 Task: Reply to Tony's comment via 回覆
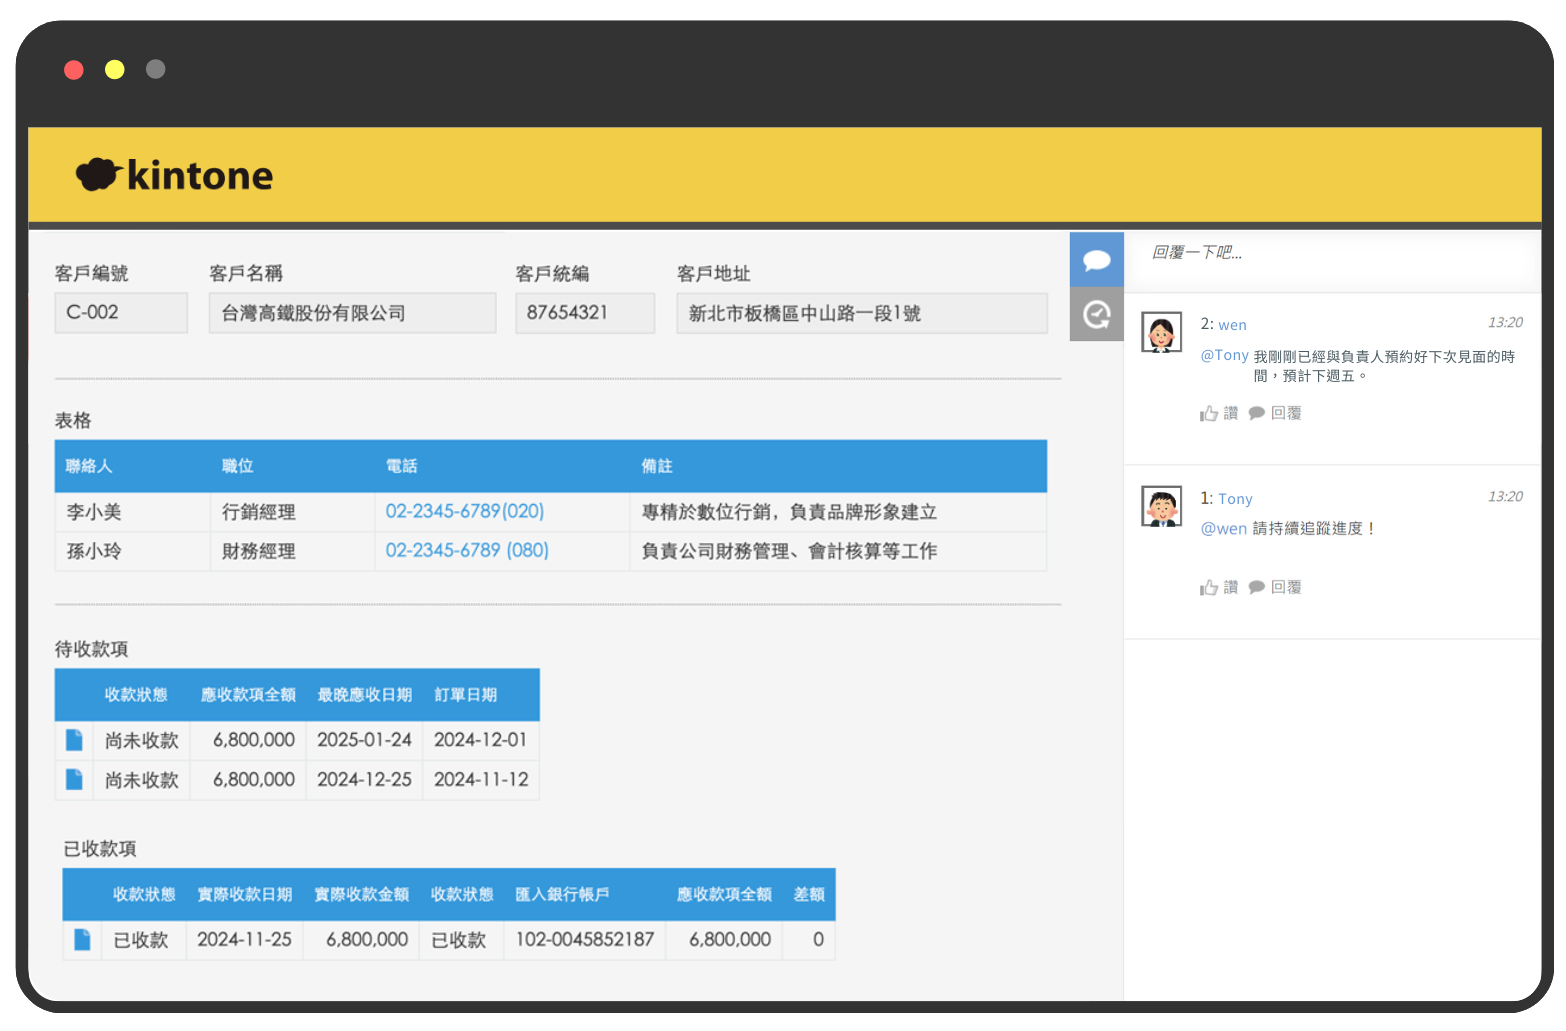point(1275,587)
